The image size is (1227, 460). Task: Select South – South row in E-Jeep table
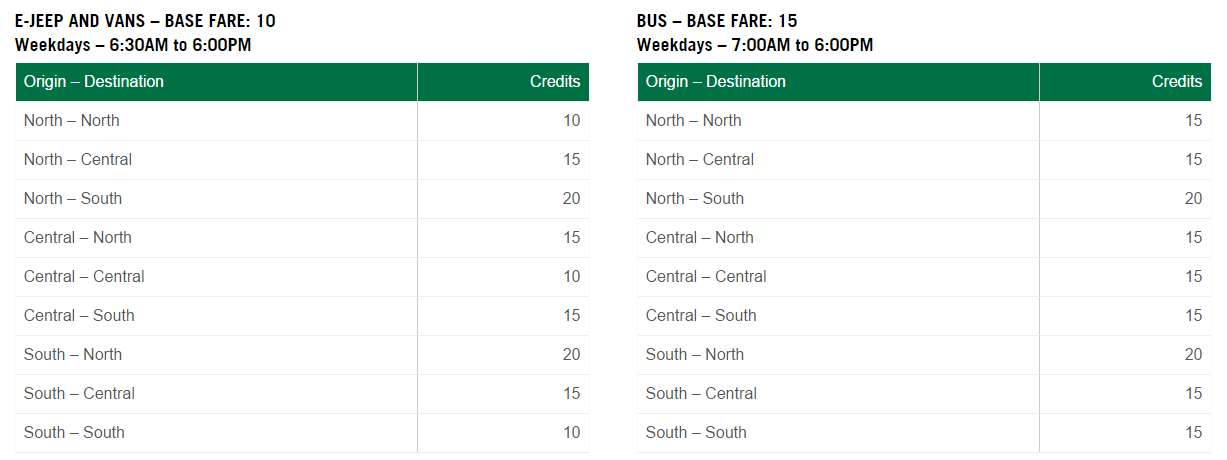[x=74, y=433]
